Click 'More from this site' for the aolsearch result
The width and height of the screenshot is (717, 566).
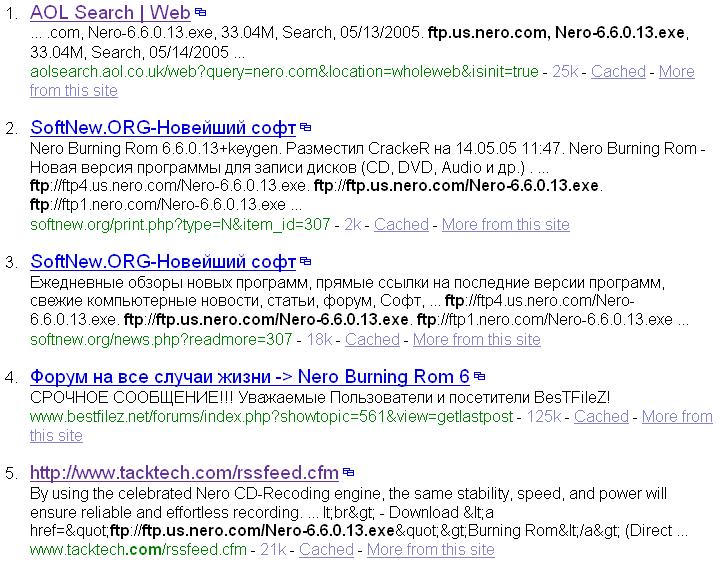coord(677,71)
